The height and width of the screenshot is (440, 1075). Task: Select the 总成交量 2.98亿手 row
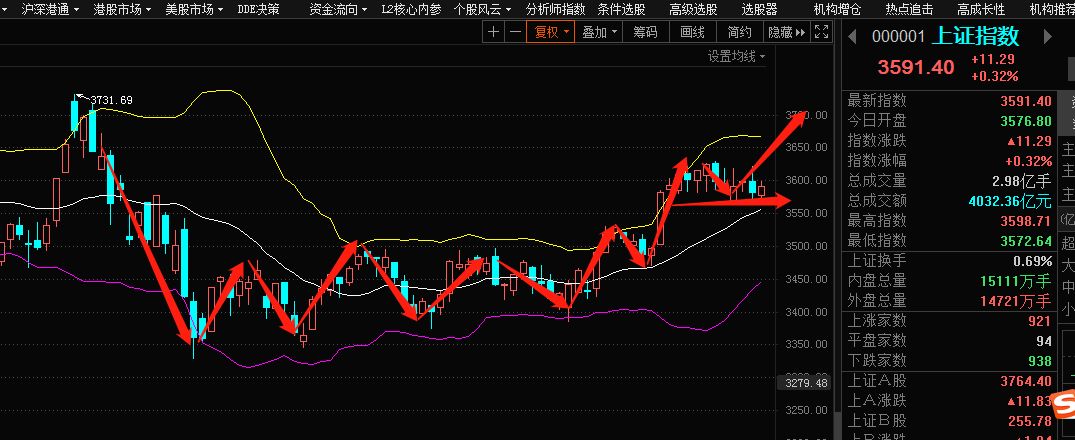(950, 181)
